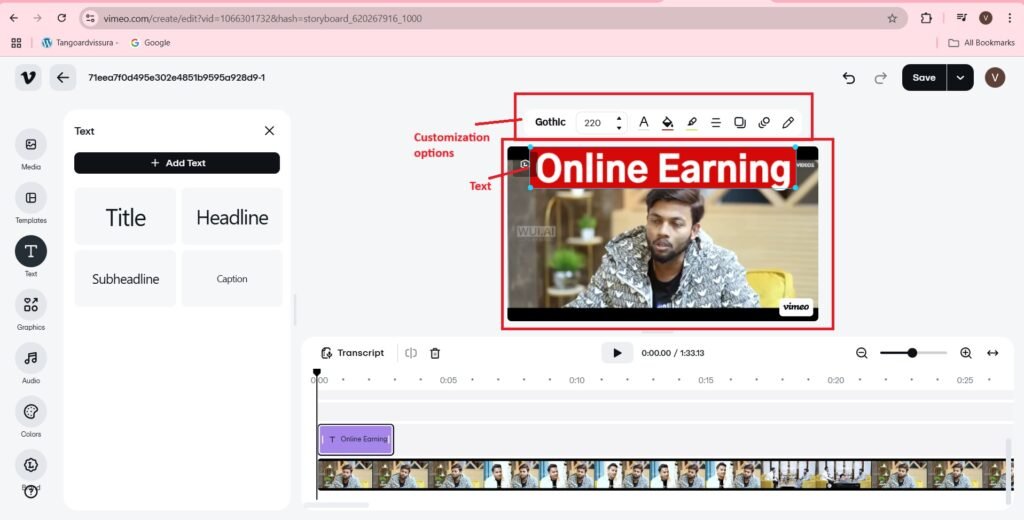
Task: Select the Online Earning text clip on timeline
Action: 356,440
